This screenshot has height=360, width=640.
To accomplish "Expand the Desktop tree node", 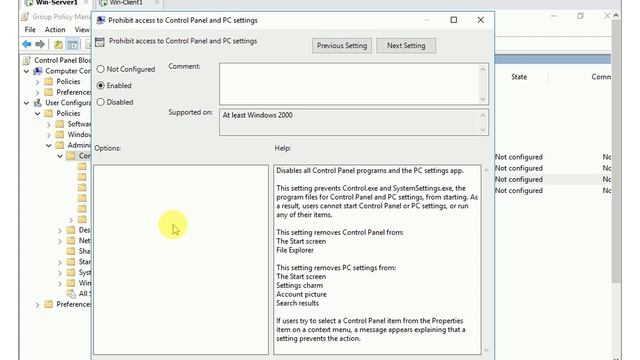I will 60,230.
